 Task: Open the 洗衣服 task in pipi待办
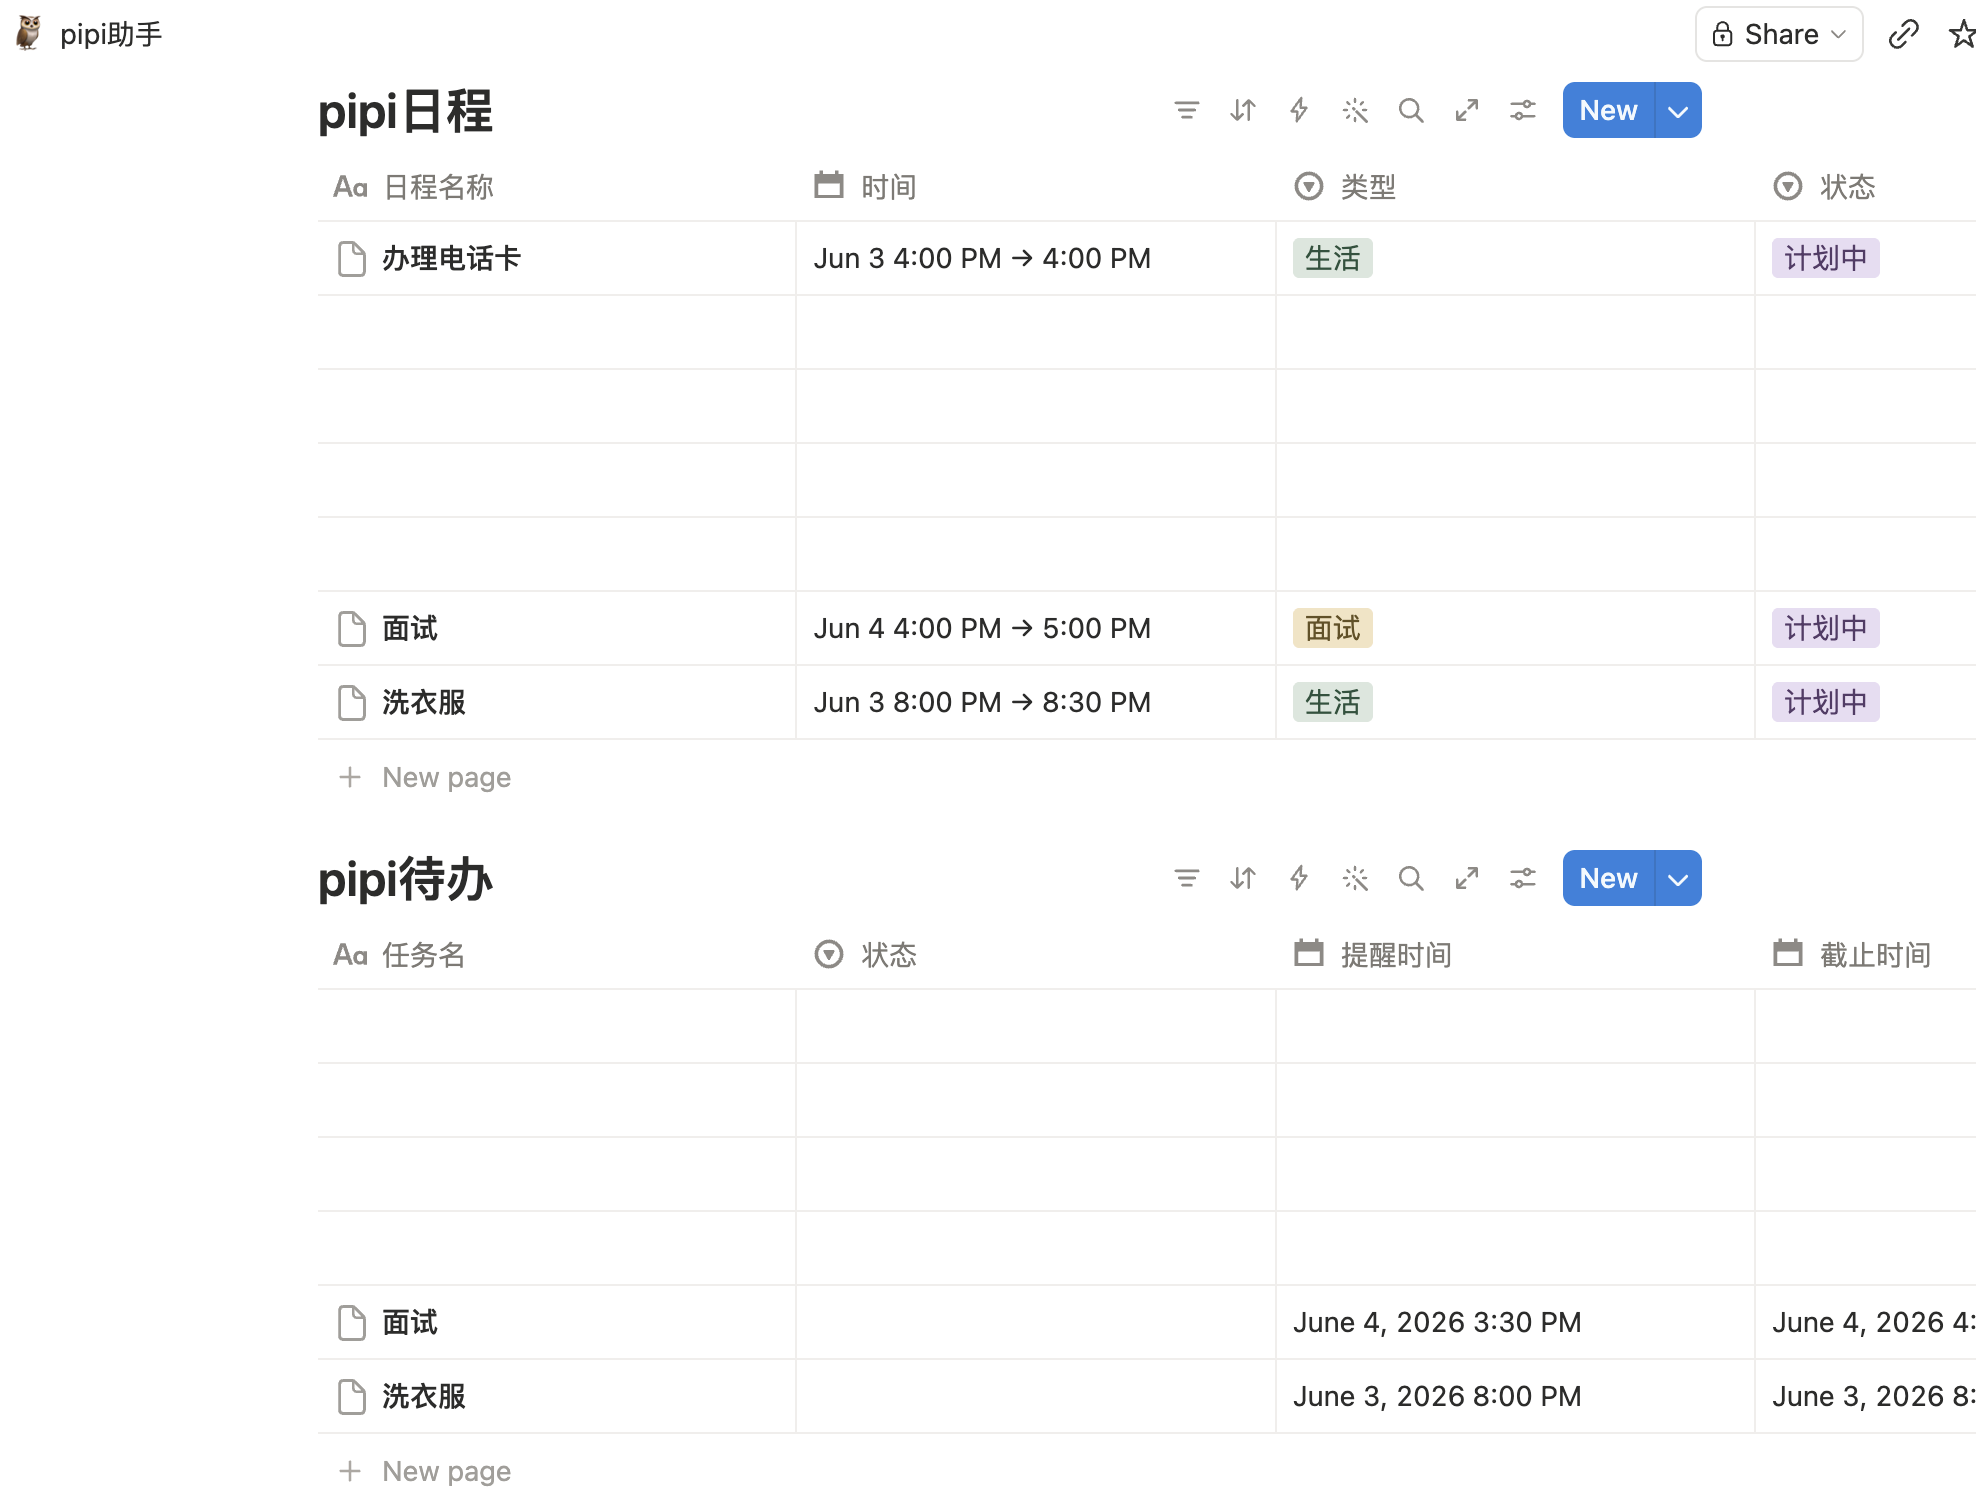click(424, 1396)
